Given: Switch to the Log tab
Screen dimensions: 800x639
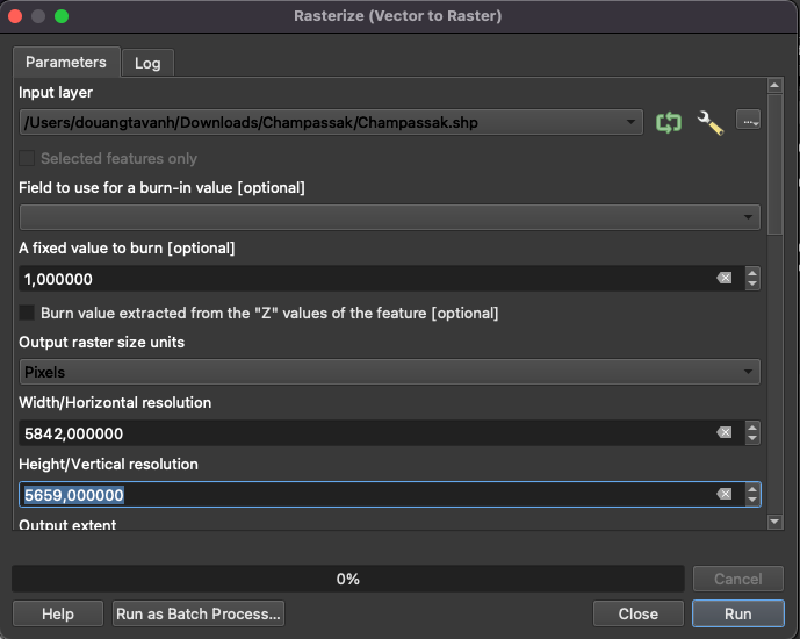Looking at the screenshot, I should pyautogui.click(x=147, y=63).
